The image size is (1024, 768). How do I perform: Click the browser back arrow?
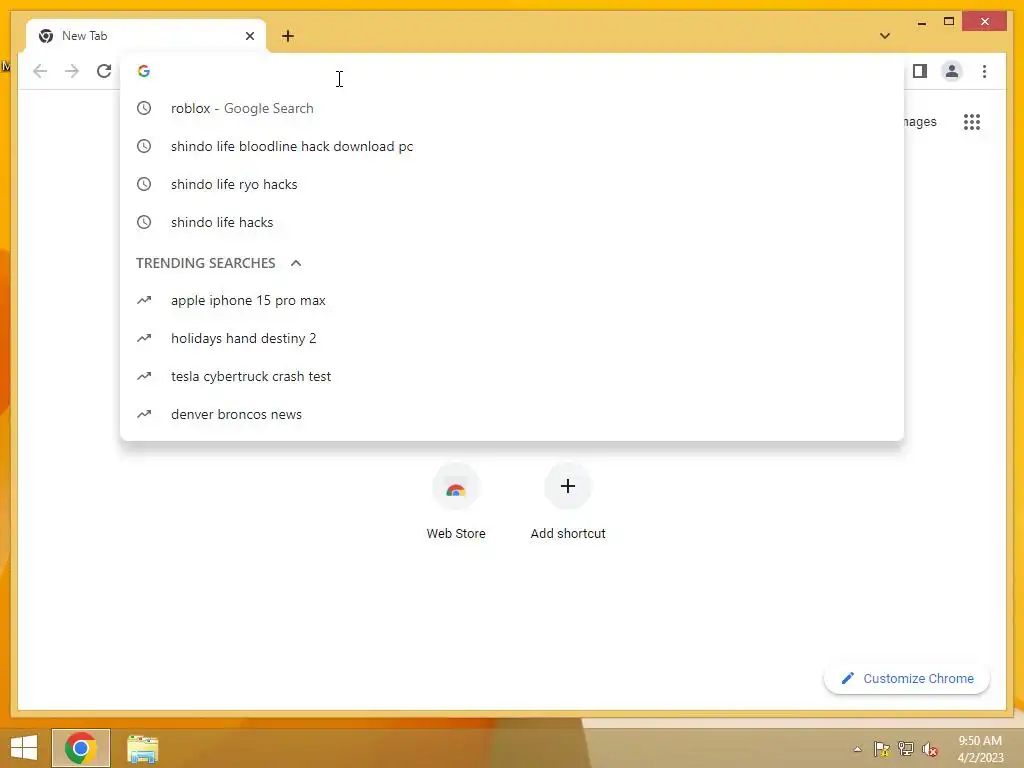point(40,71)
